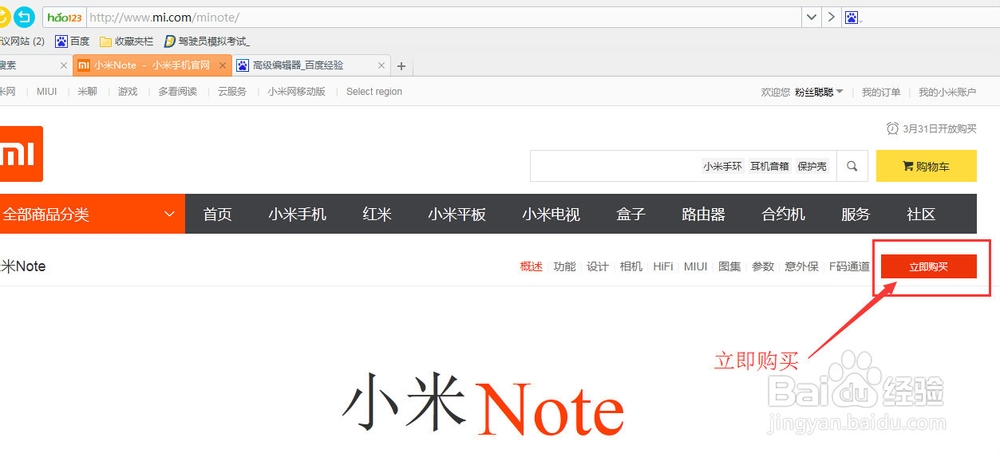Click the Select region link
This screenshot has height=457, width=1000.
coord(374,92)
